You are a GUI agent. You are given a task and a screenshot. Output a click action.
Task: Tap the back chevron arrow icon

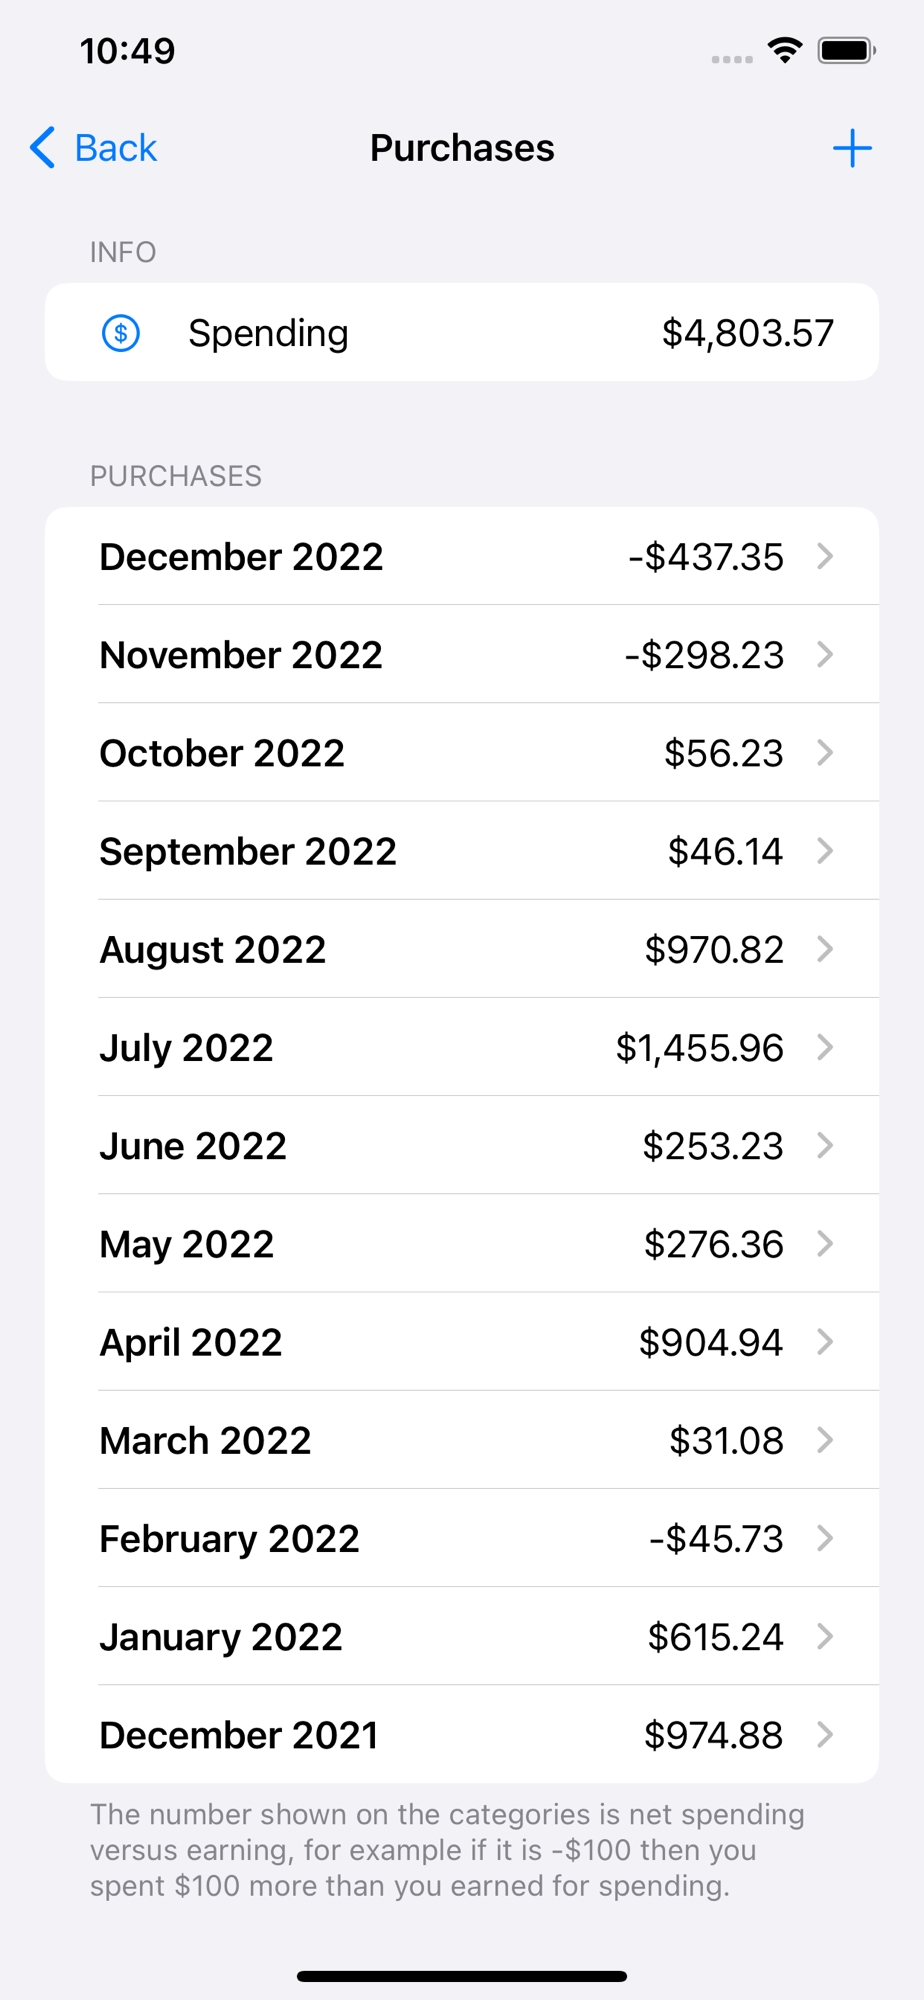click(42, 148)
